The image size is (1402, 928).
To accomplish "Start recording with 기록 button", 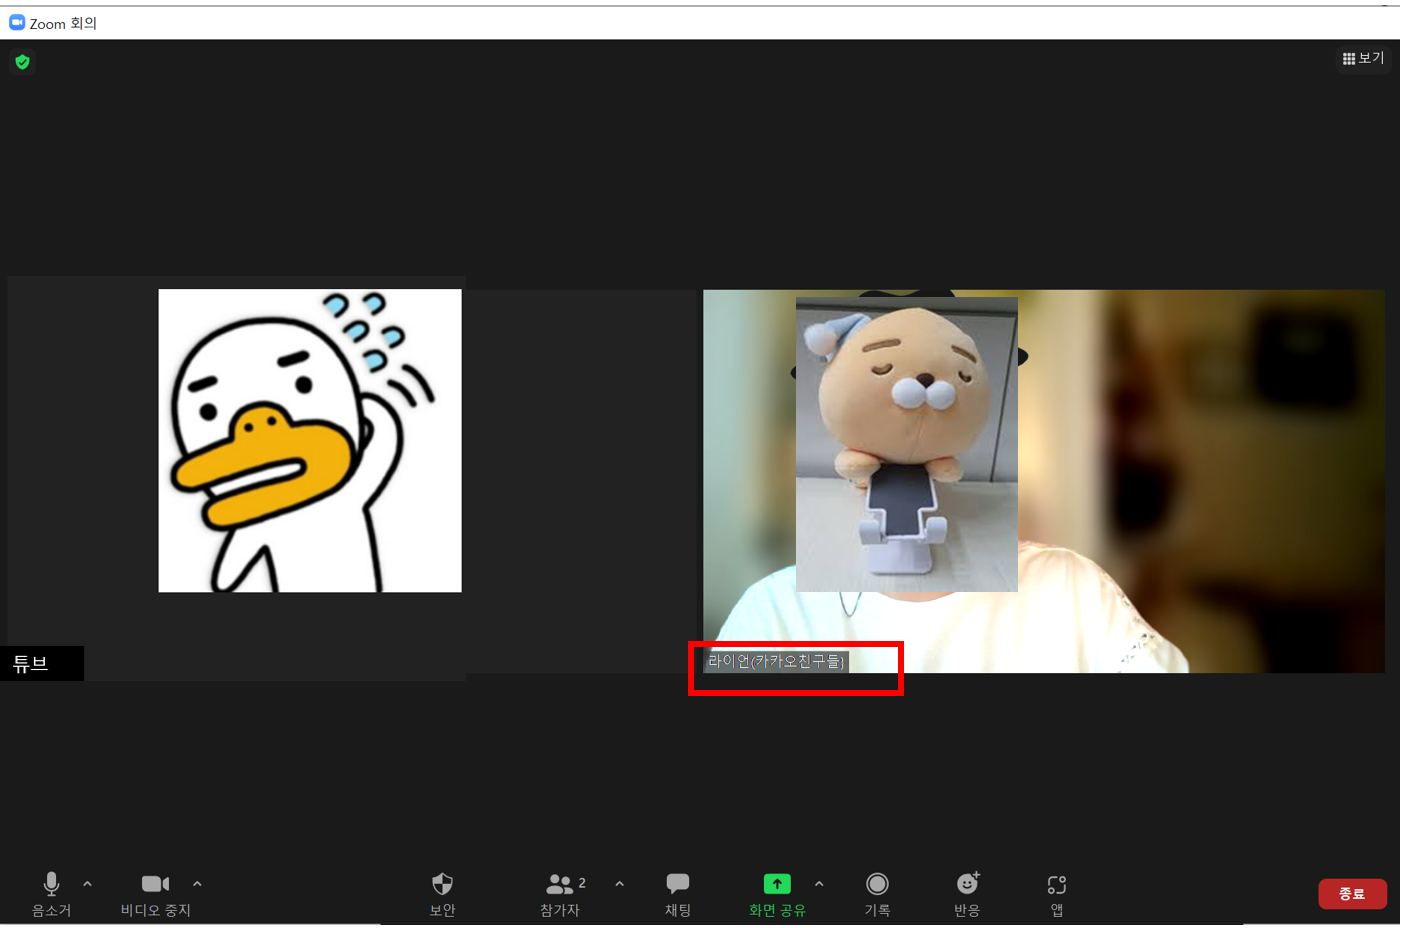I will click(877, 894).
